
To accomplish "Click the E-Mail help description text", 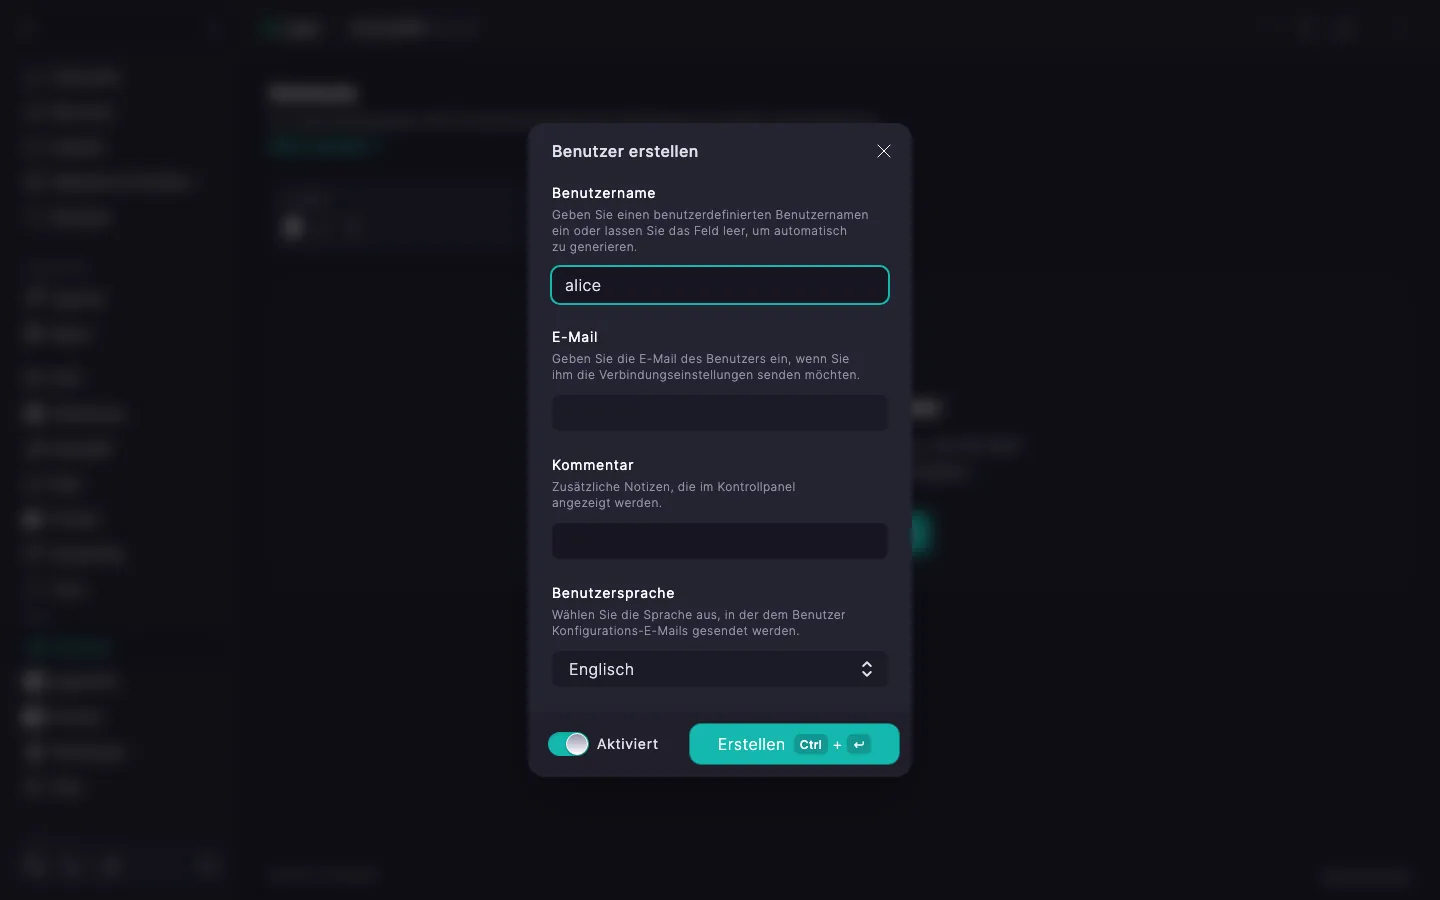I will pyautogui.click(x=706, y=367).
